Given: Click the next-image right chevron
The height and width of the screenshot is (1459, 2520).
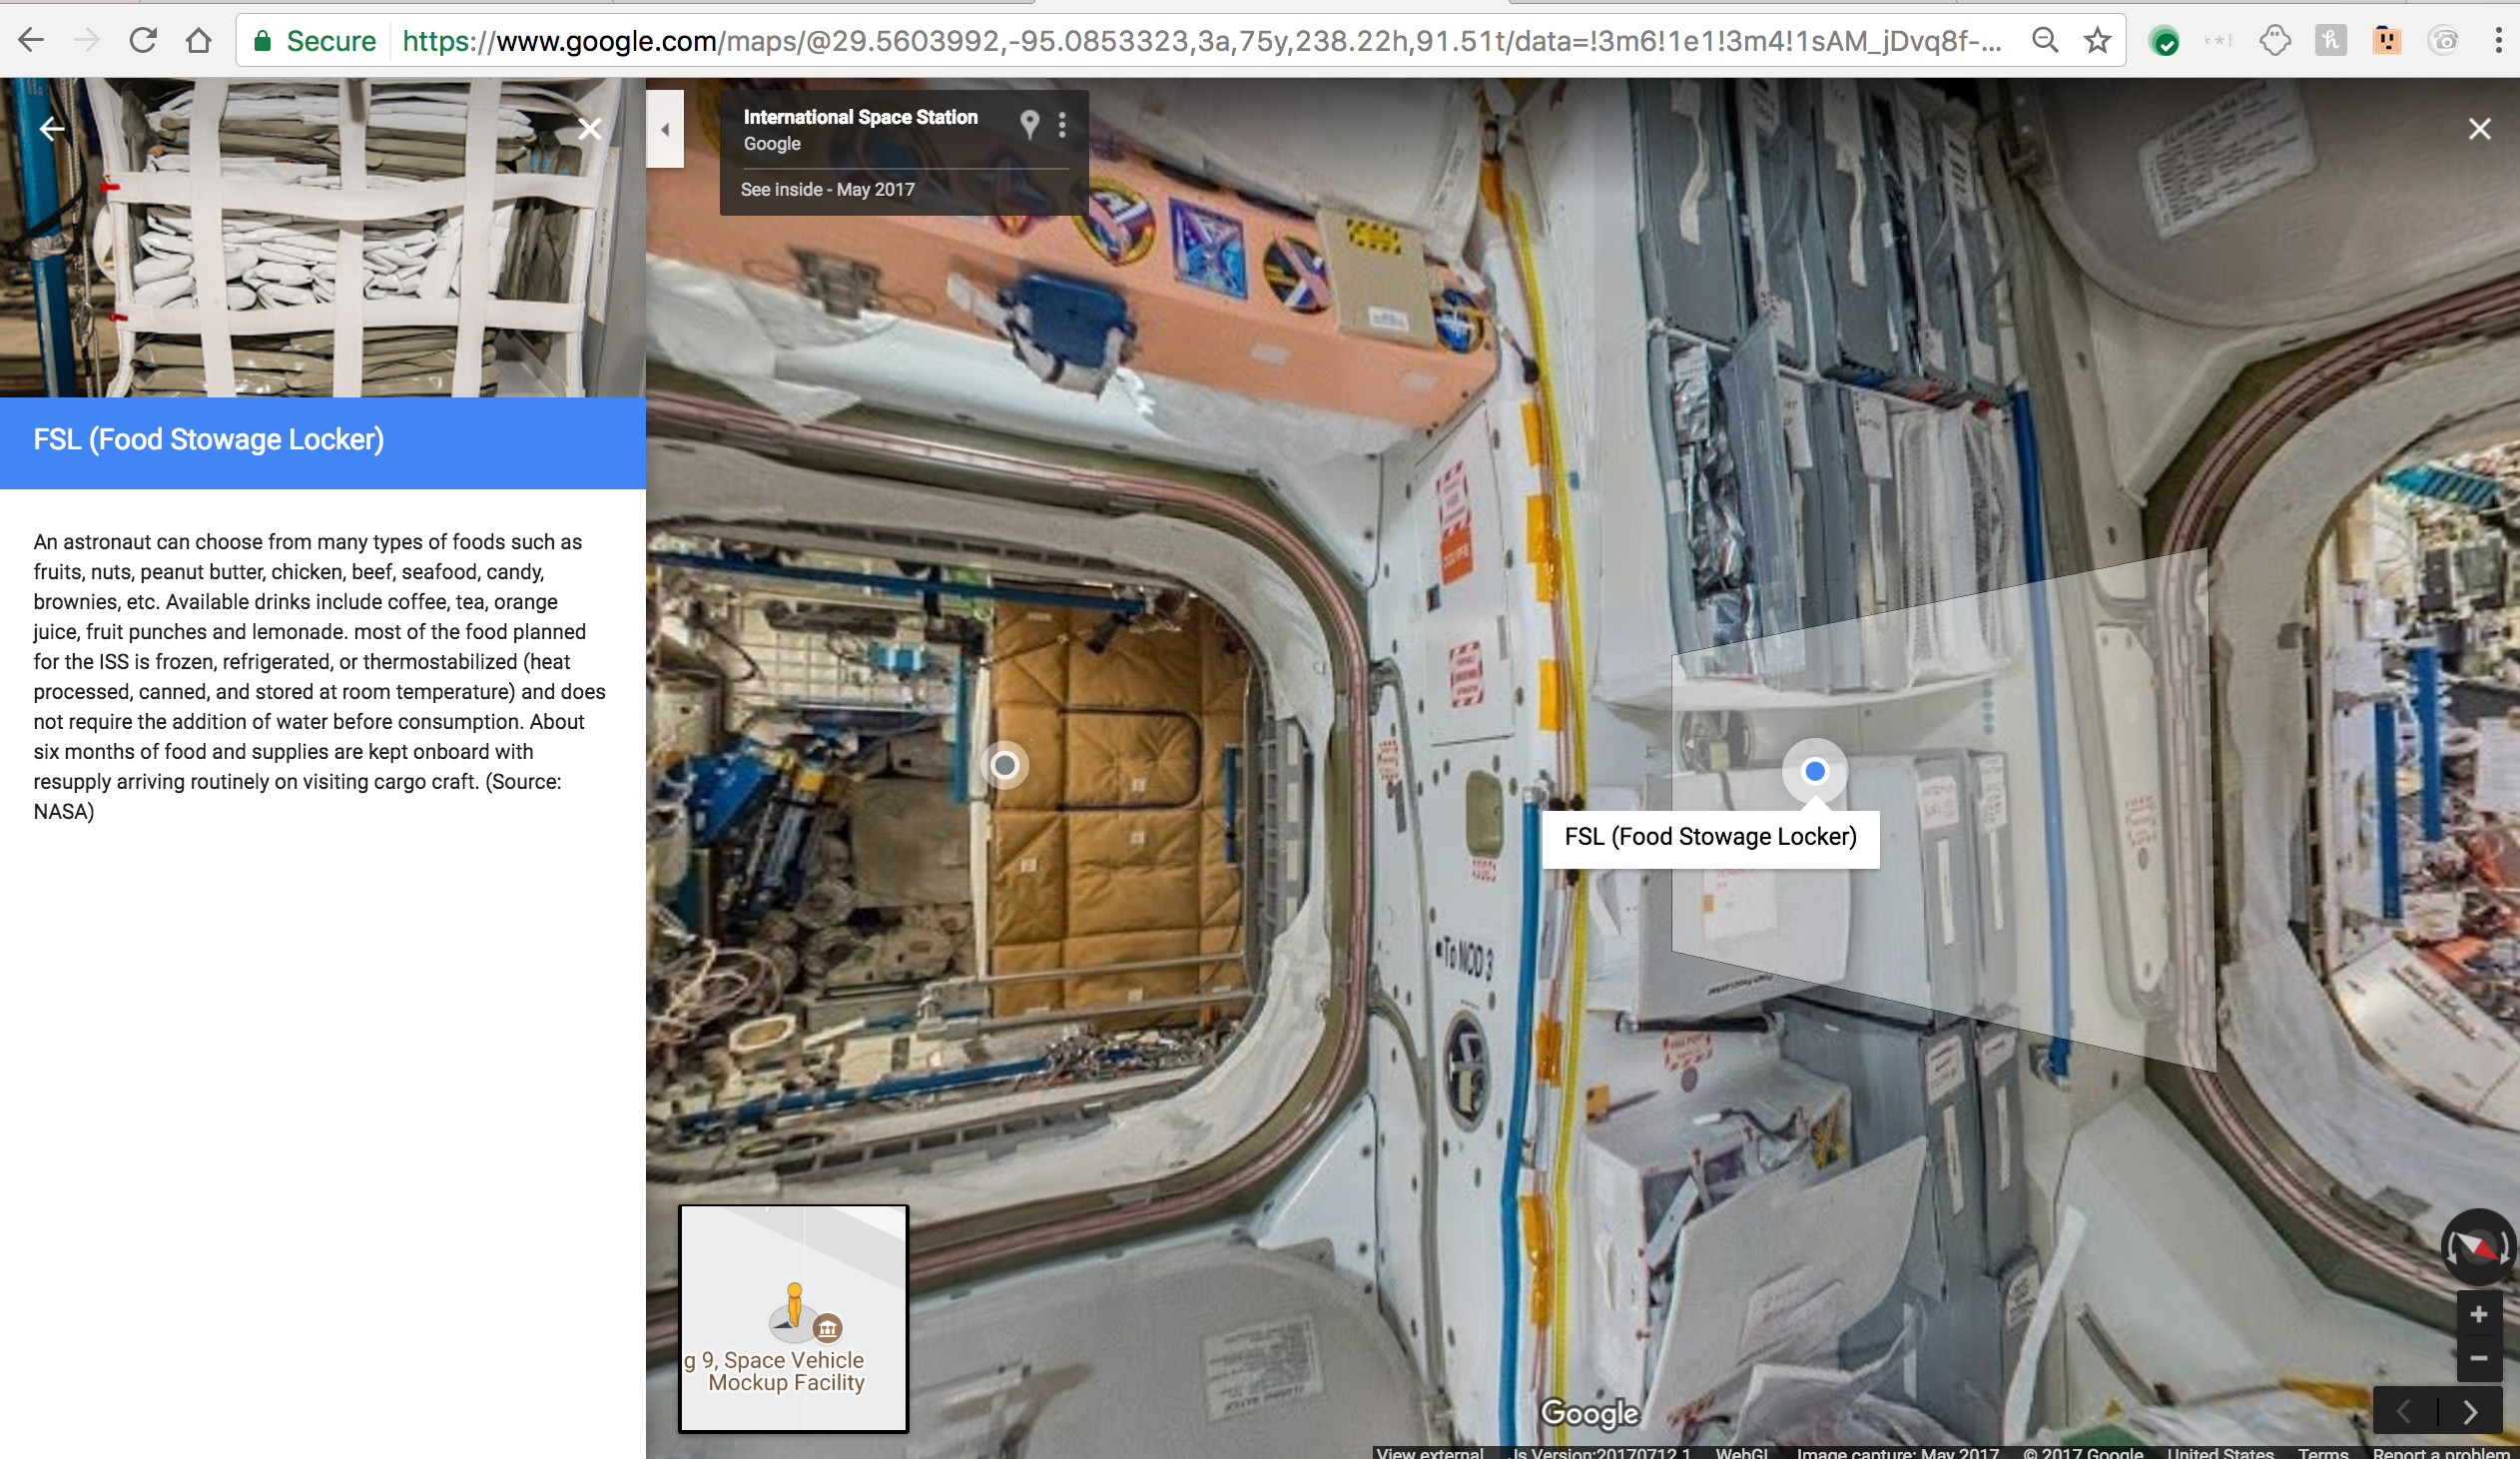Looking at the screenshot, I should 2470,1411.
